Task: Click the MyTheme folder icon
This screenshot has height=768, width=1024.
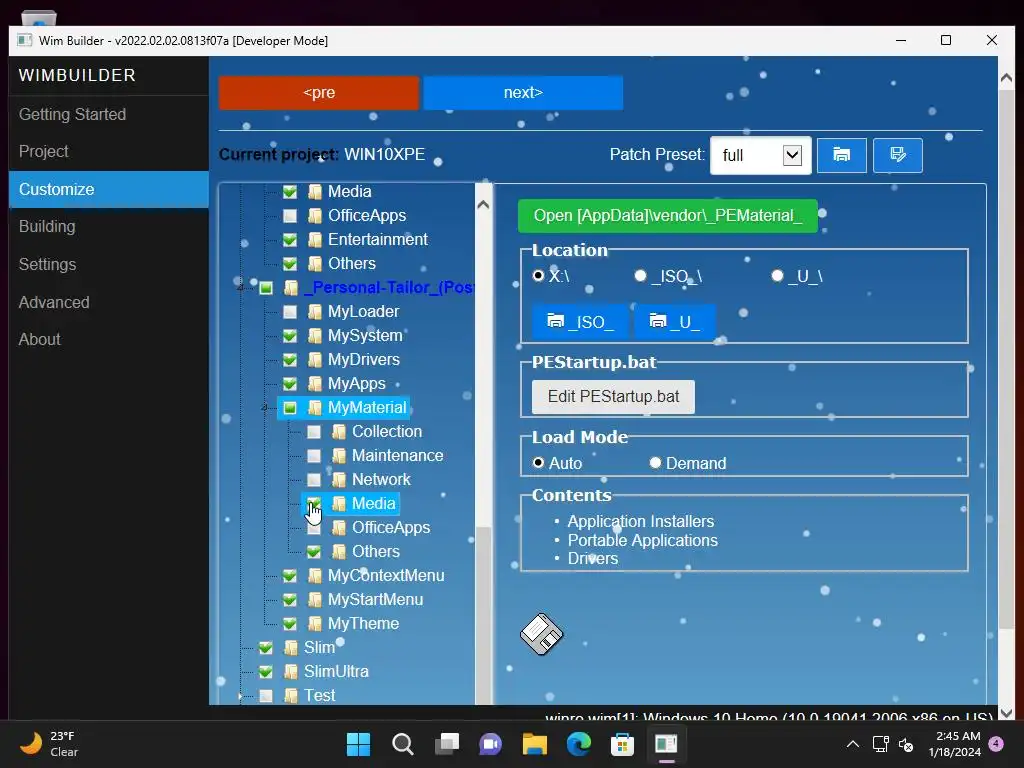Action: pos(315,624)
